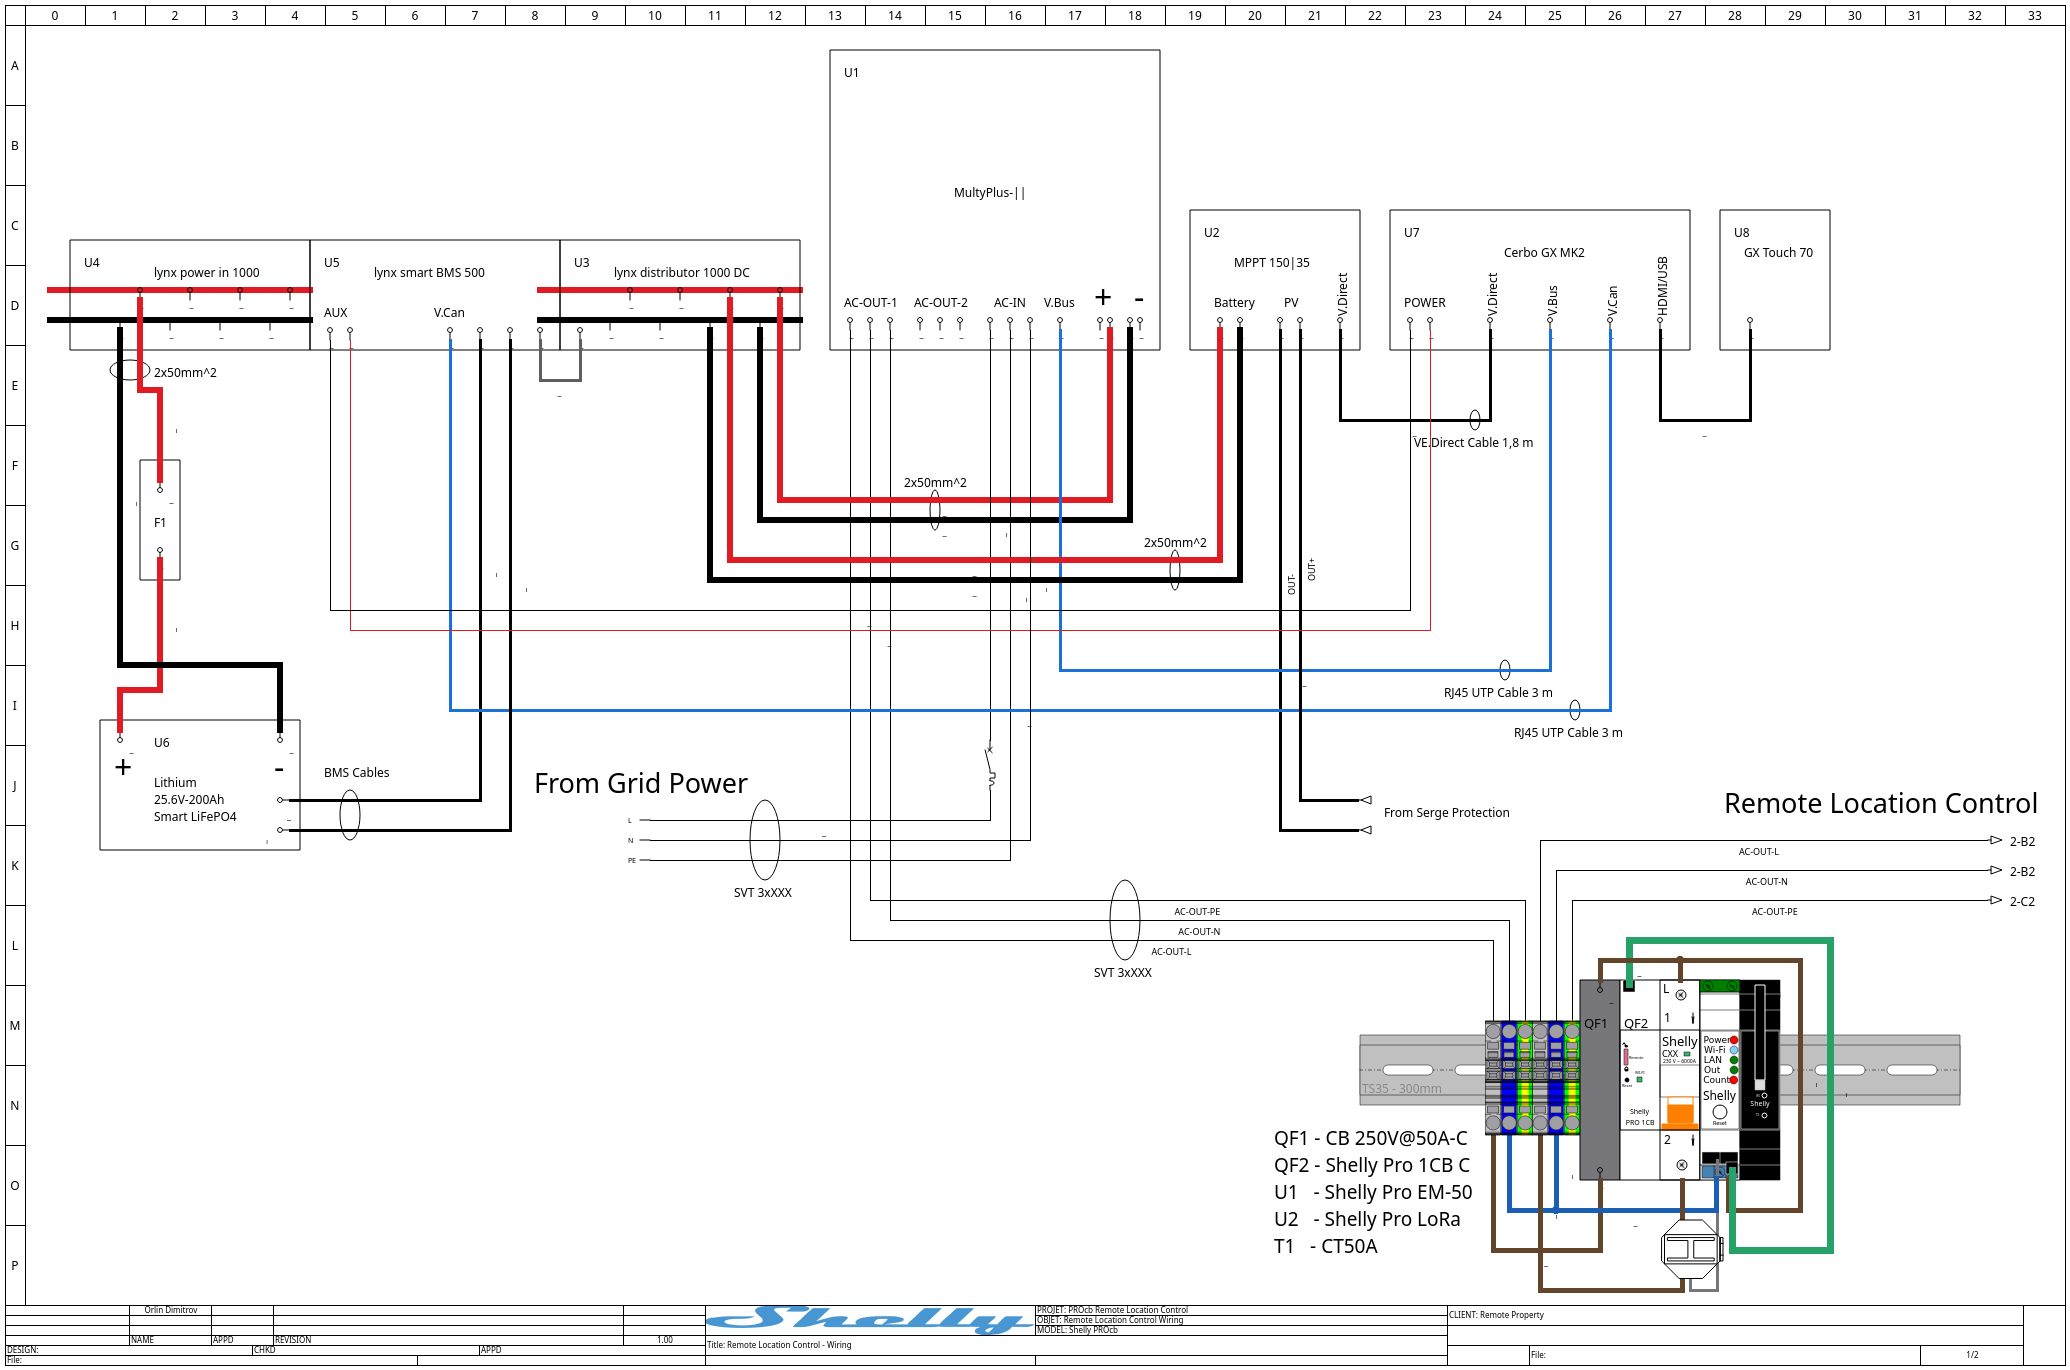The height and width of the screenshot is (1370, 2070).
Task: Click the 1/2 page number cell
Action: [x=1972, y=1355]
